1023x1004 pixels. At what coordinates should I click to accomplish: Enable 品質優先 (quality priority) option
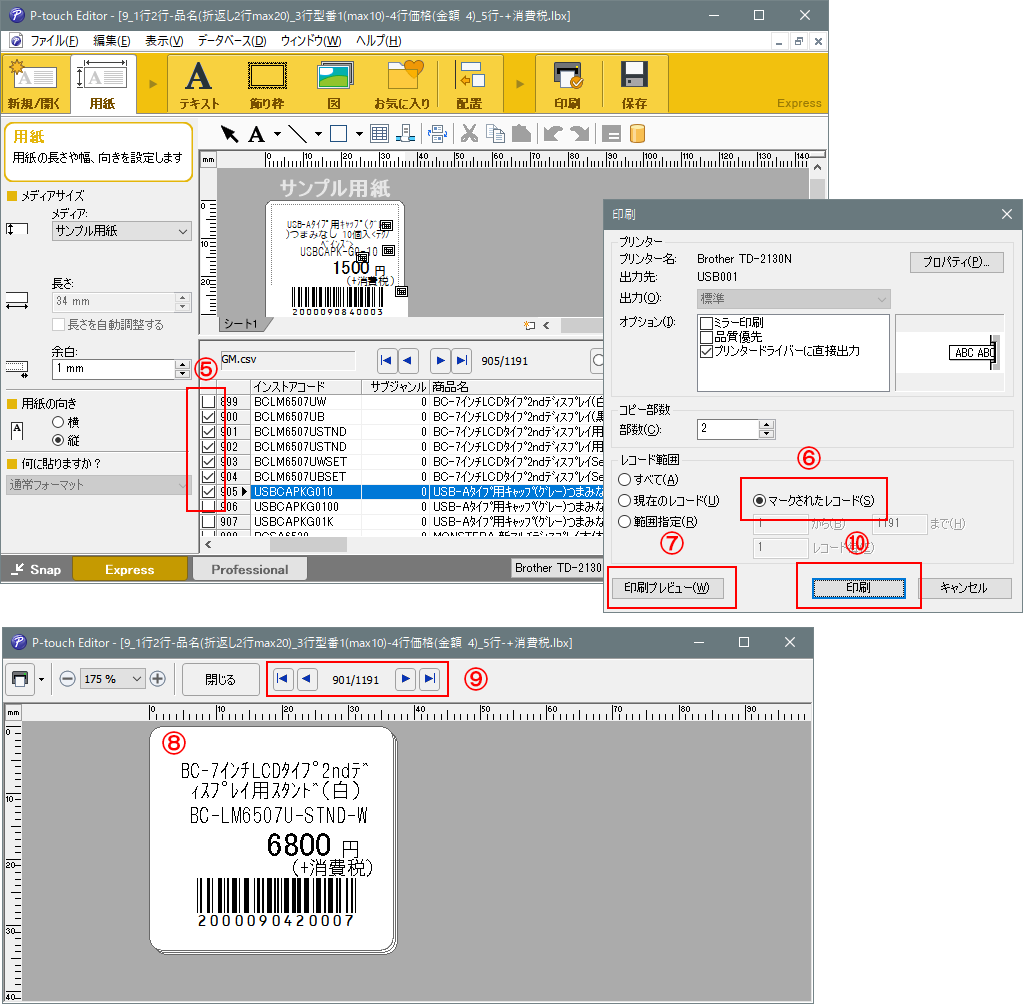pos(705,337)
